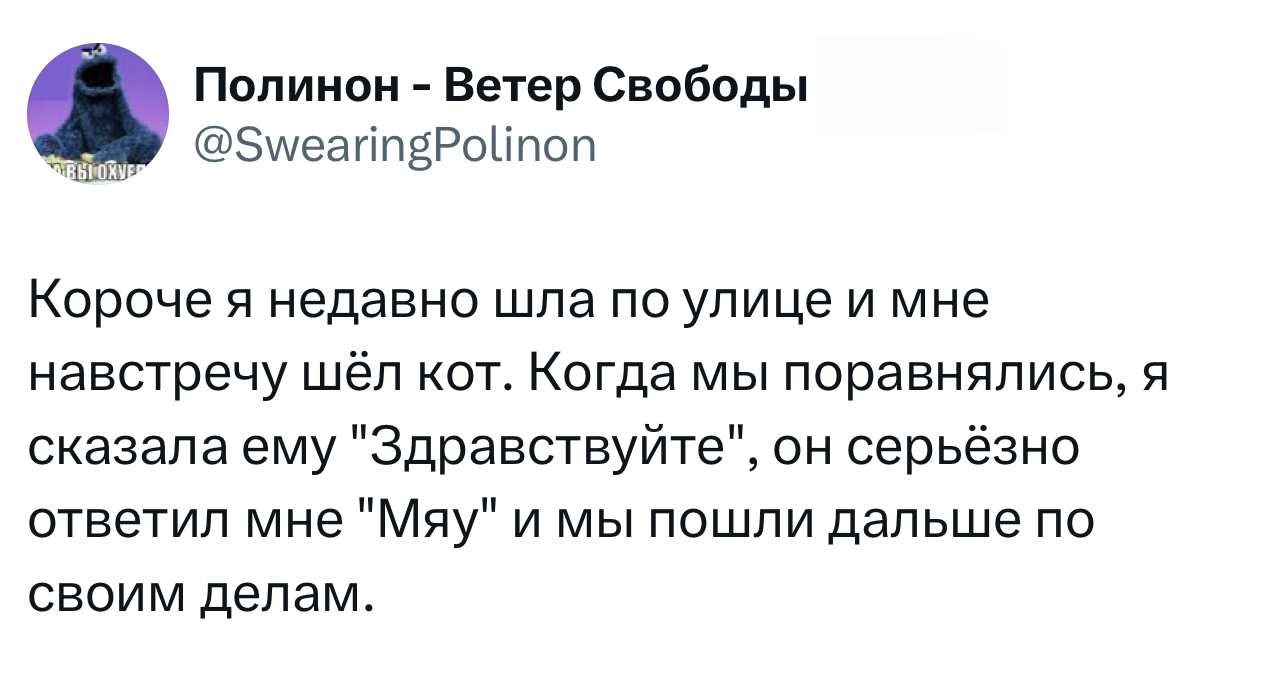Screen dimensions: 1284x681
Task: Click the caption banner on avatar image
Action: (x=98, y=173)
